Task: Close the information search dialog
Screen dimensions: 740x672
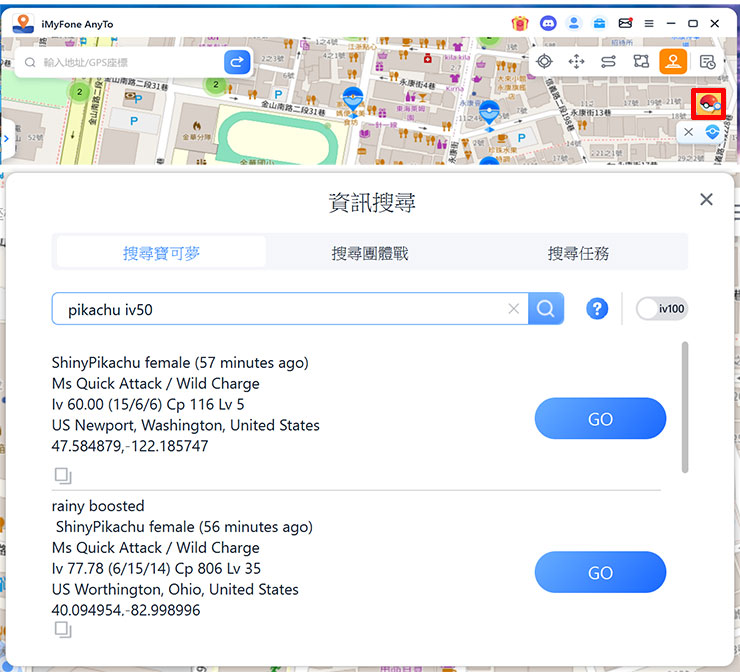Action: (x=706, y=199)
